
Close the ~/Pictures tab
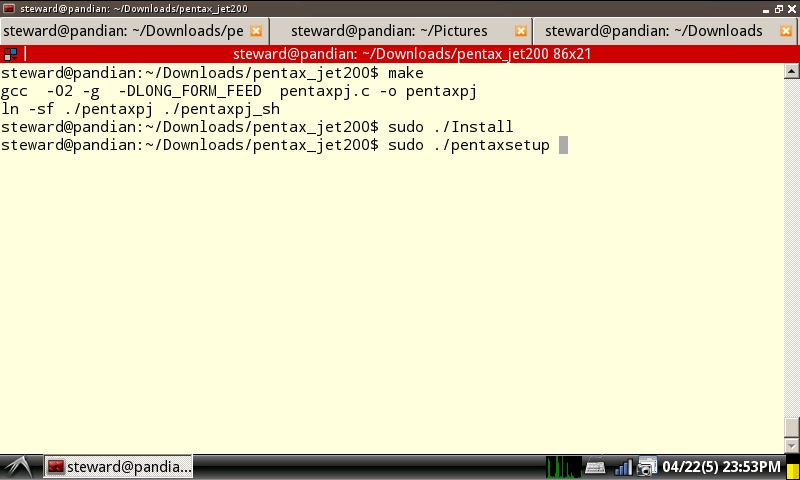(520, 31)
